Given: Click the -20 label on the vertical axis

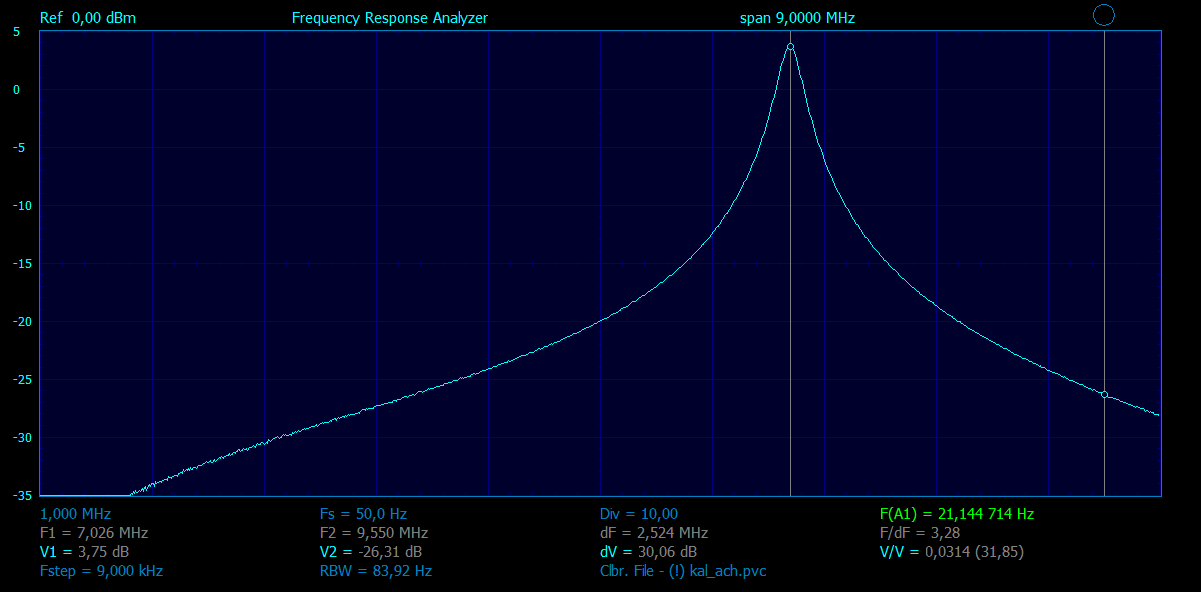Looking at the screenshot, I should [x=24, y=321].
